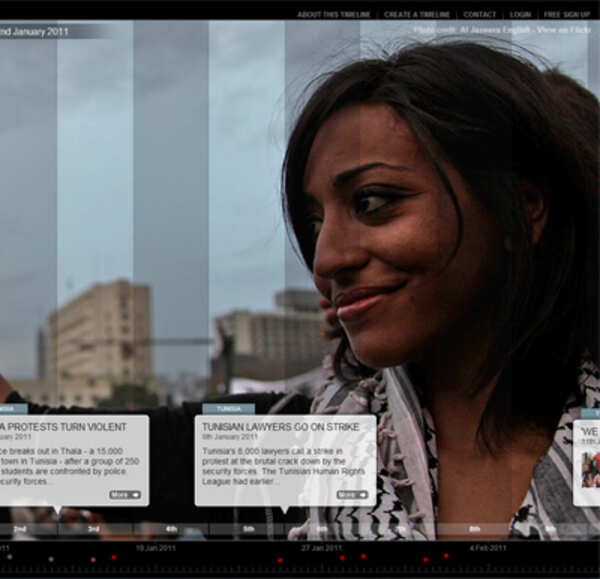
Task: Open the About This Timeline page
Action: pos(333,15)
